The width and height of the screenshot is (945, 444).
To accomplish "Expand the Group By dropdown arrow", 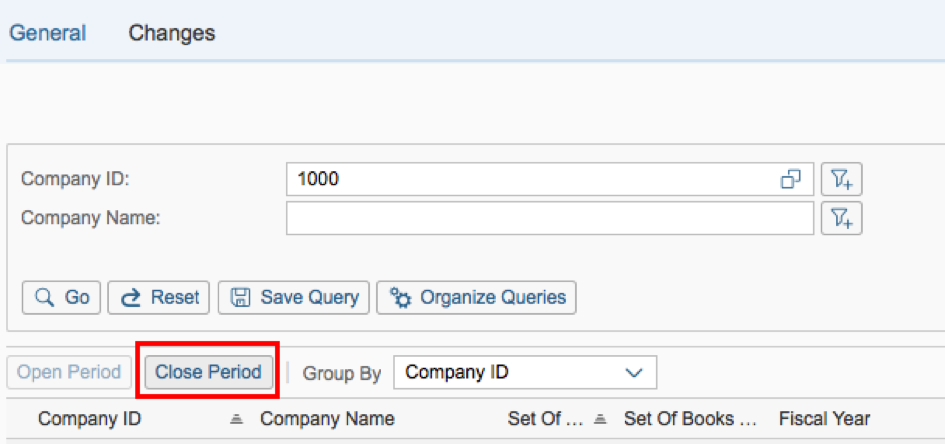I will pos(634,373).
